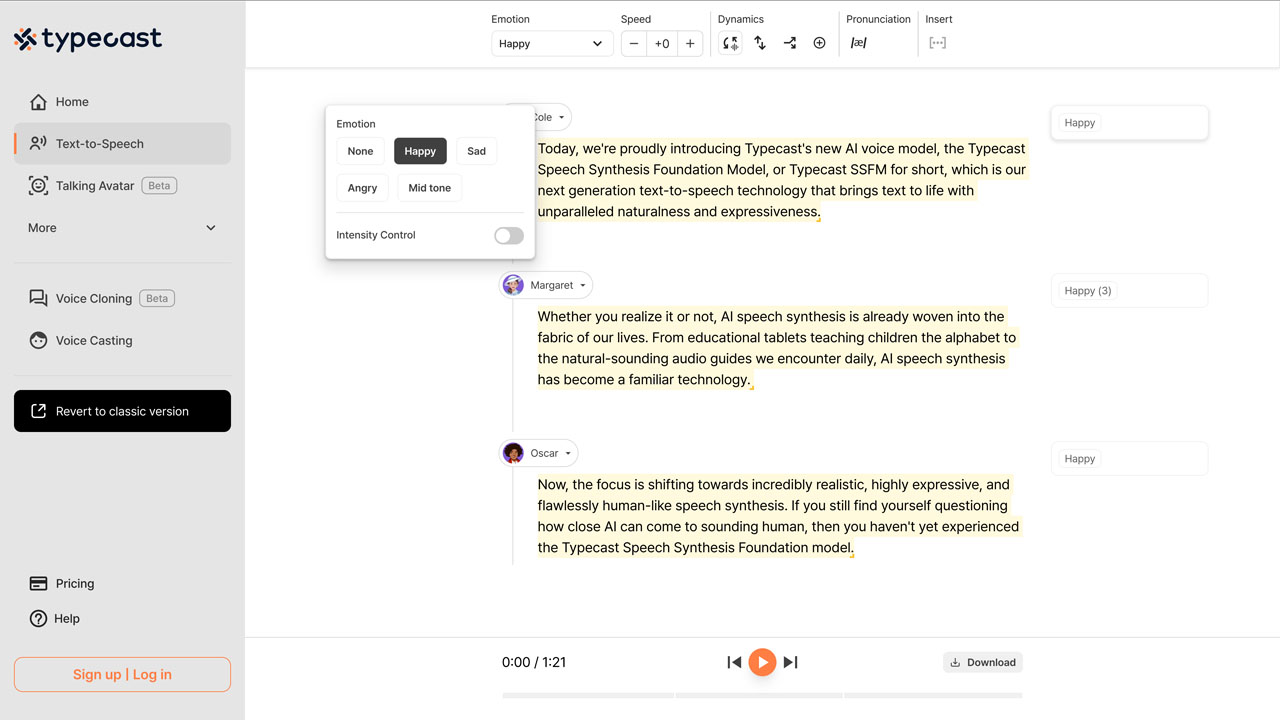This screenshot has width=1280, height=720.
Task: Click the plus circle icon in Dynamics
Action: [x=819, y=42]
